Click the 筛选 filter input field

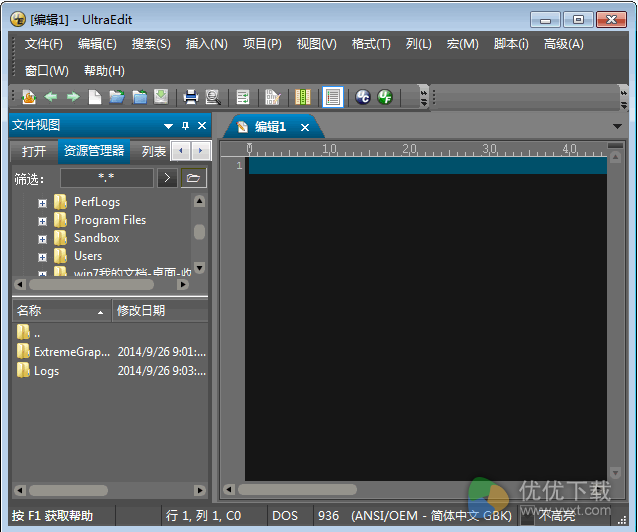point(107,178)
